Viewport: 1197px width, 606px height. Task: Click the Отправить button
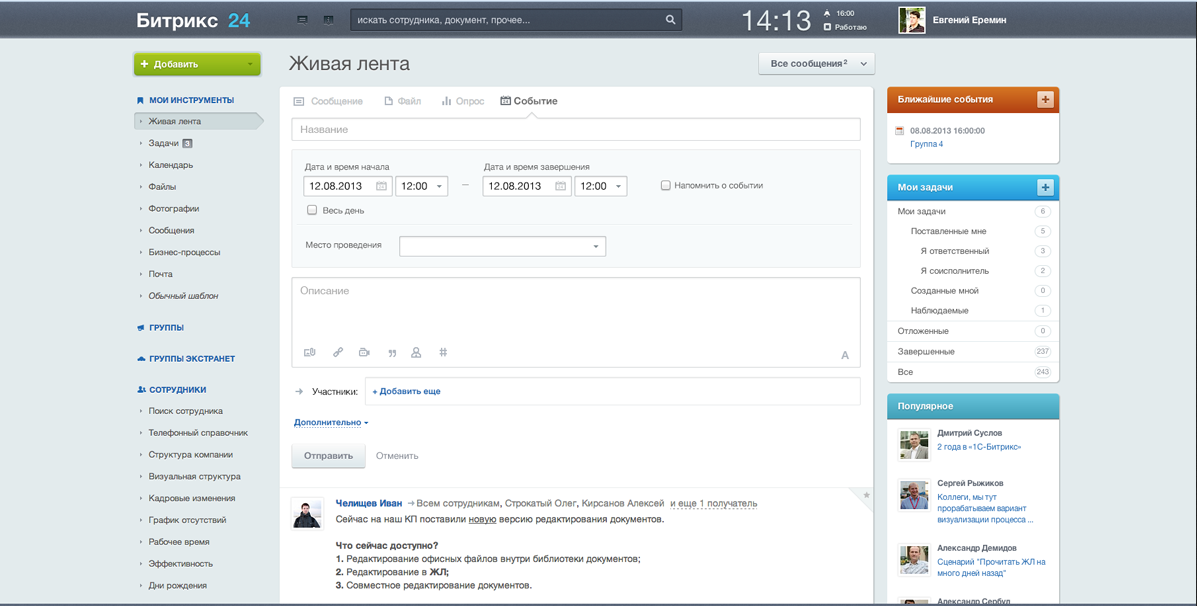(328, 456)
